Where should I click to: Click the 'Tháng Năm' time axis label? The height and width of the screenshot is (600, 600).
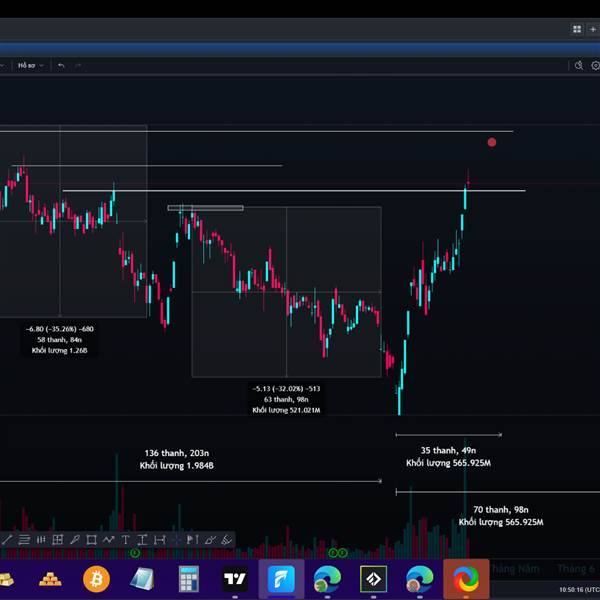coord(514,569)
